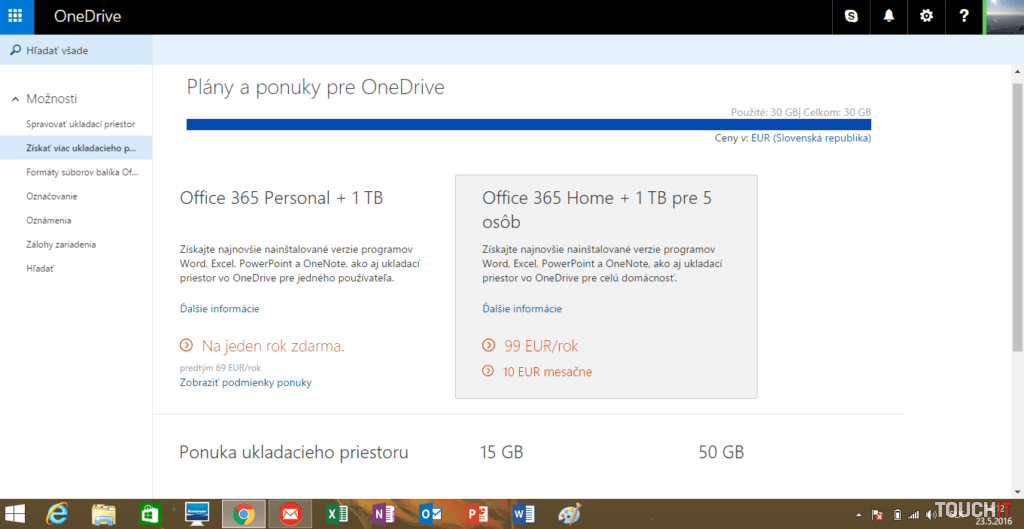The image size is (1024, 529).
Task: Open Zobraziť podmienky ponuky link
Action: pos(245,382)
